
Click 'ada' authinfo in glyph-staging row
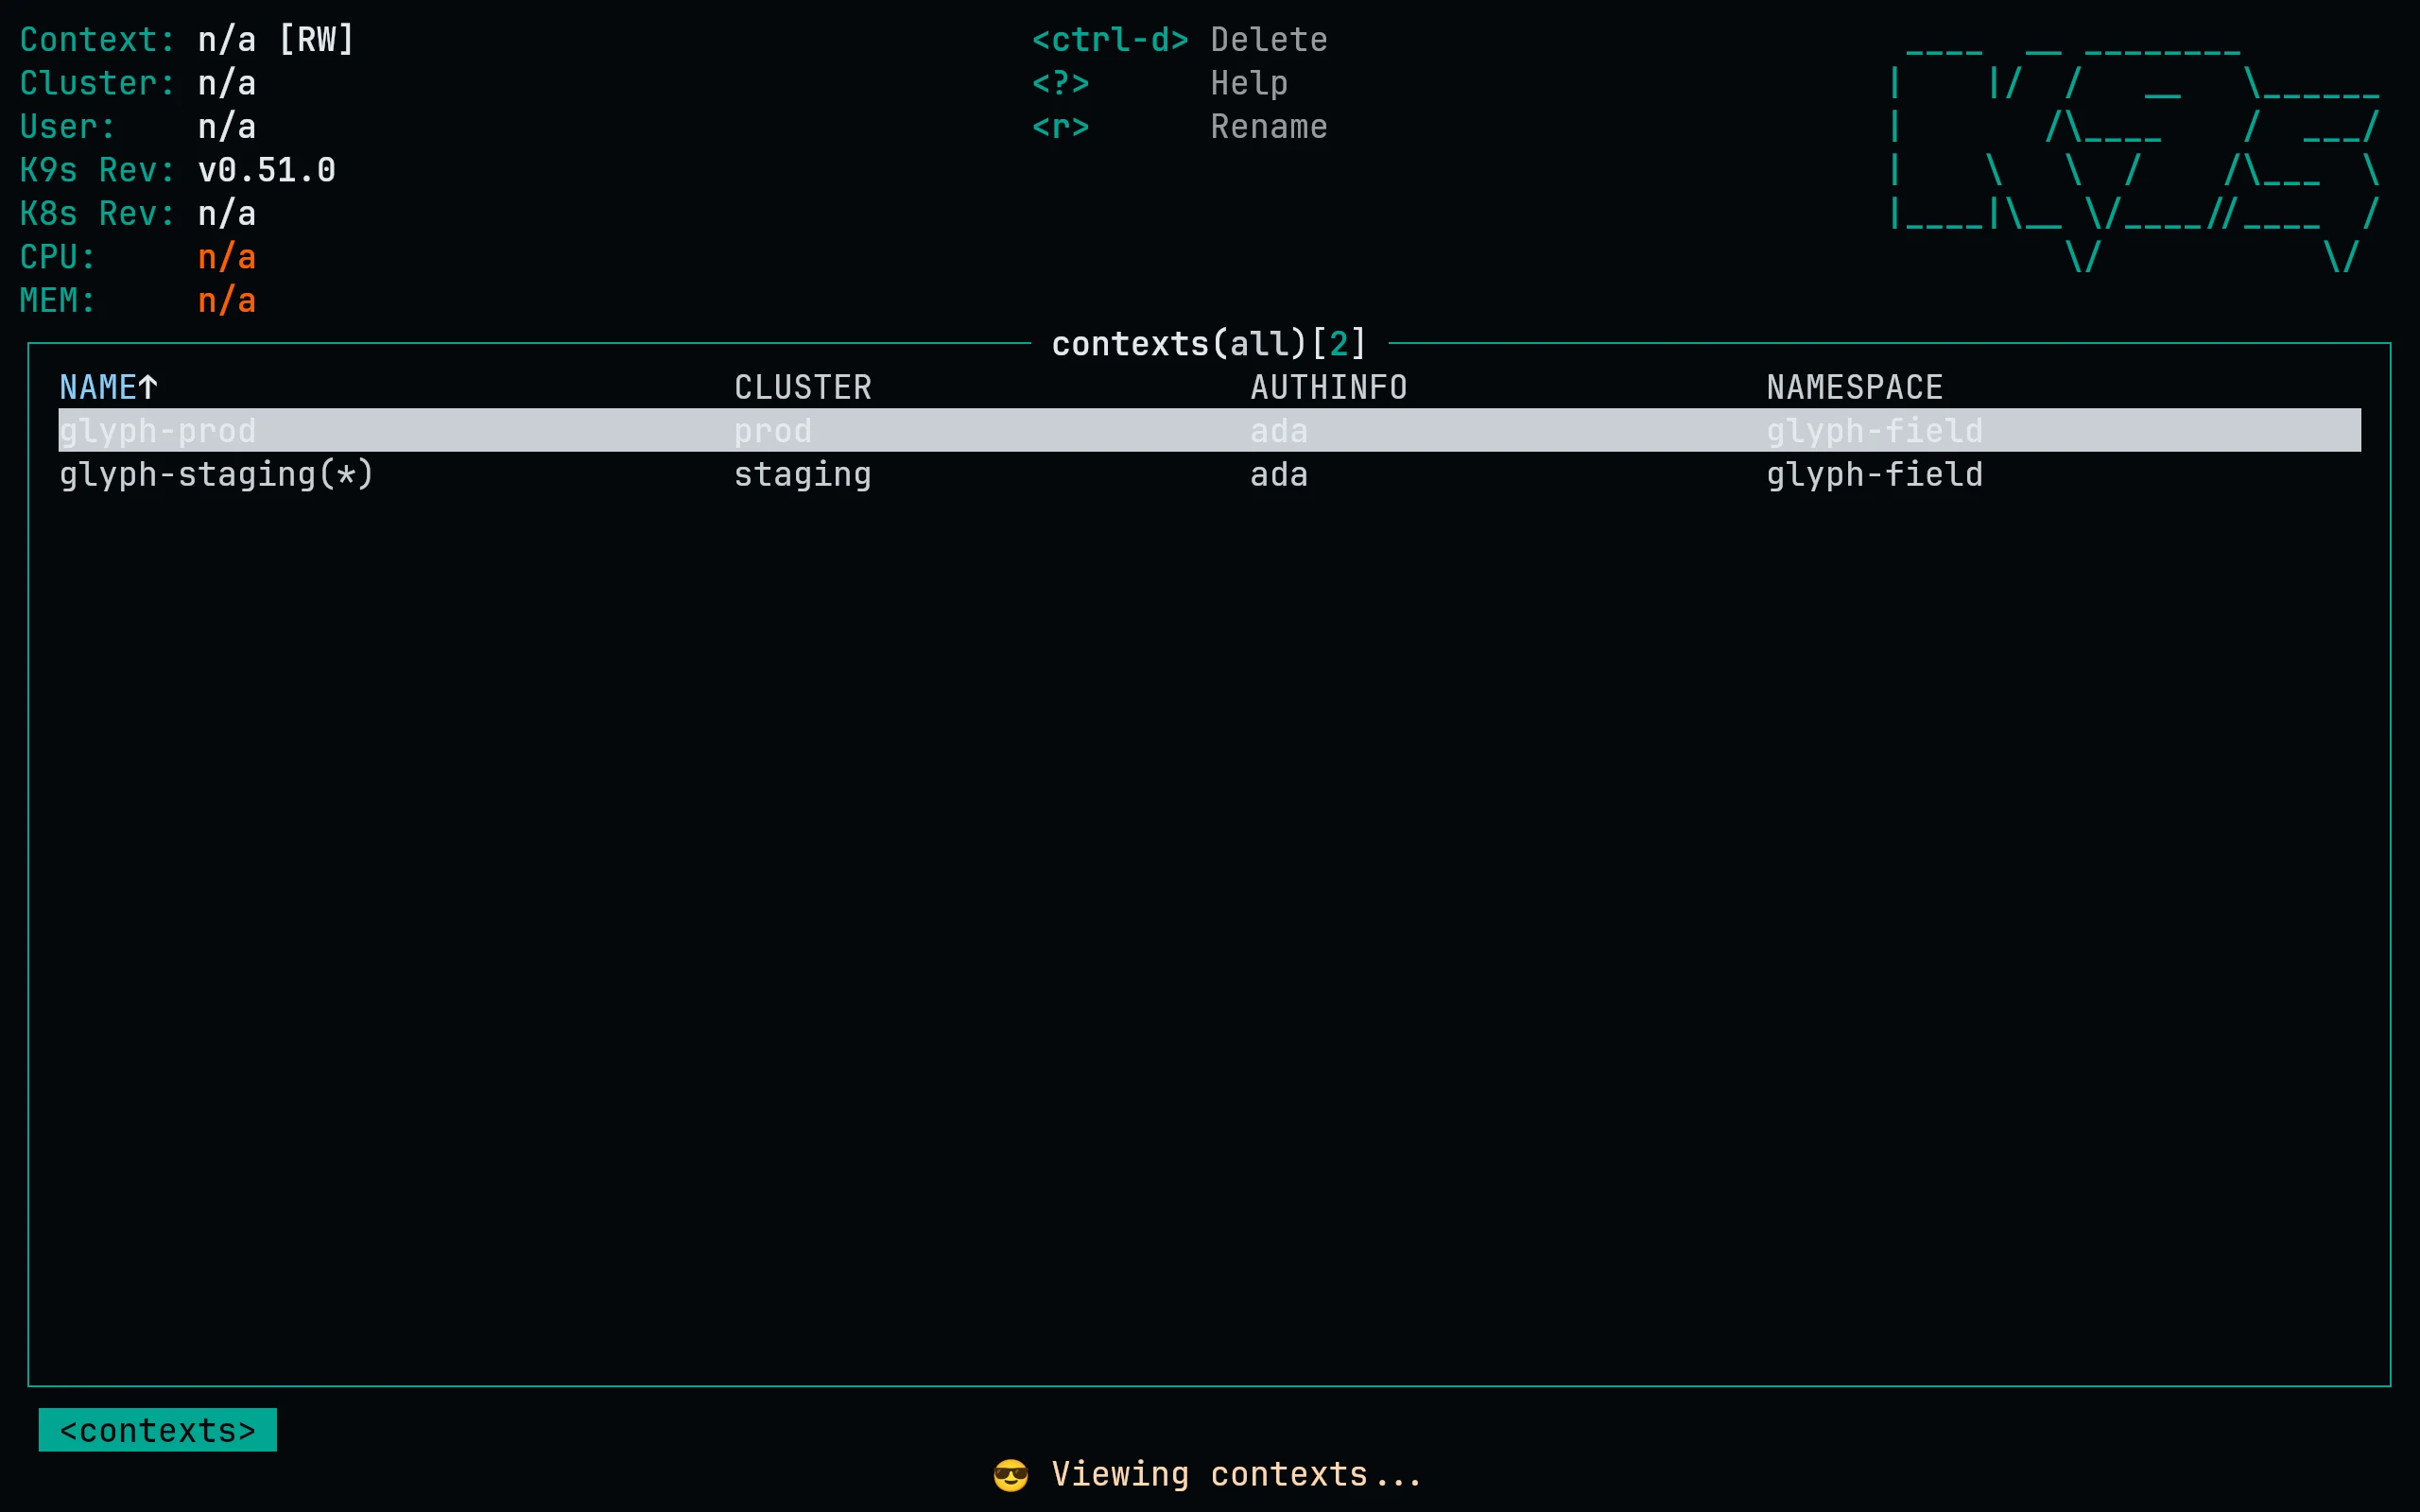(x=1279, y=474)
